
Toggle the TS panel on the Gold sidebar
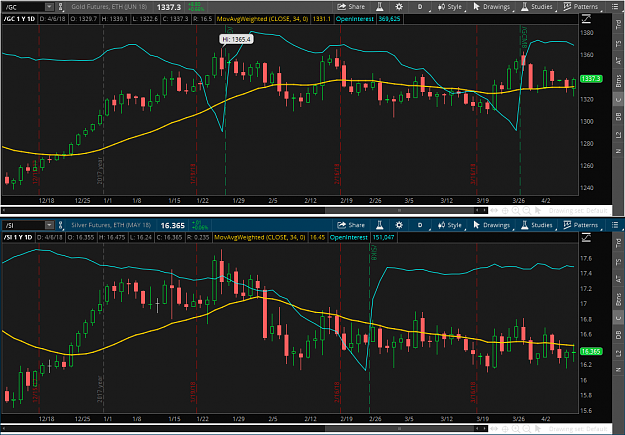coord(618,43)
